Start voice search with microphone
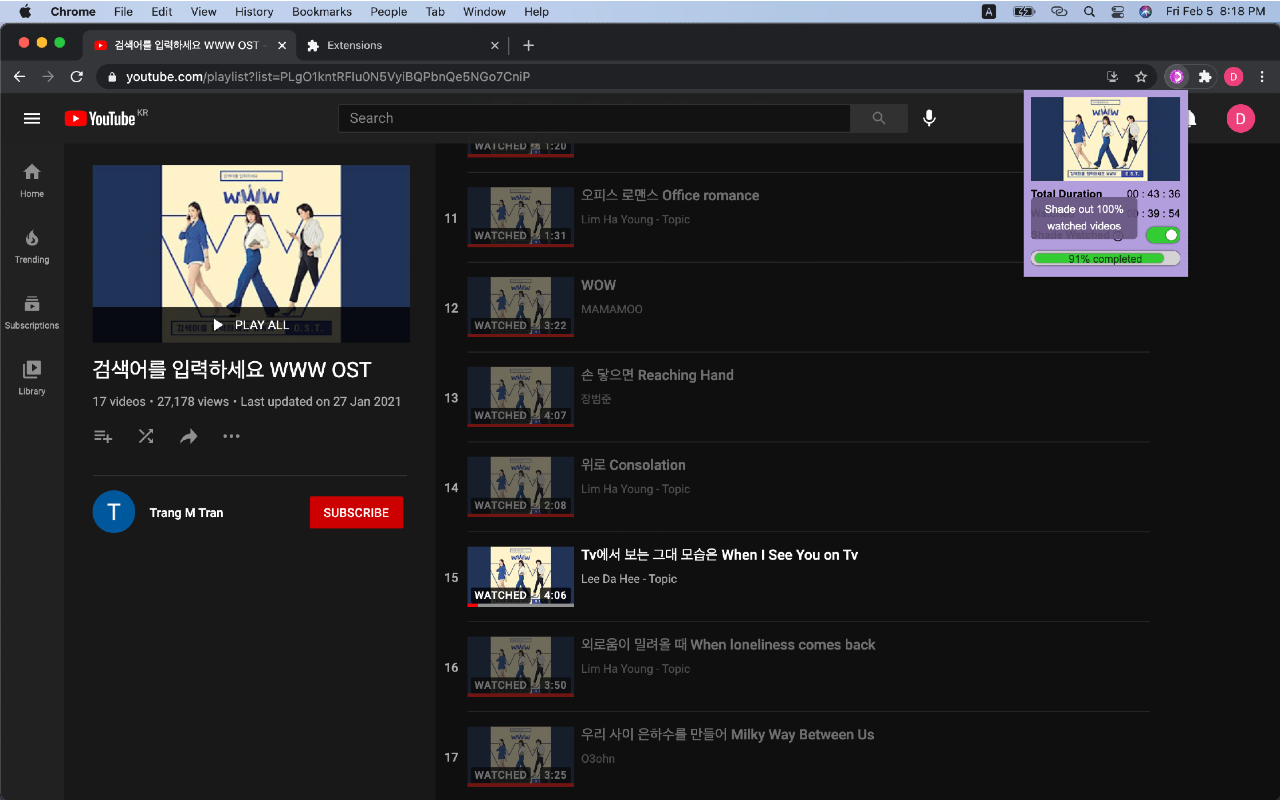This screenshot has width=1280, height=800. 929,118
